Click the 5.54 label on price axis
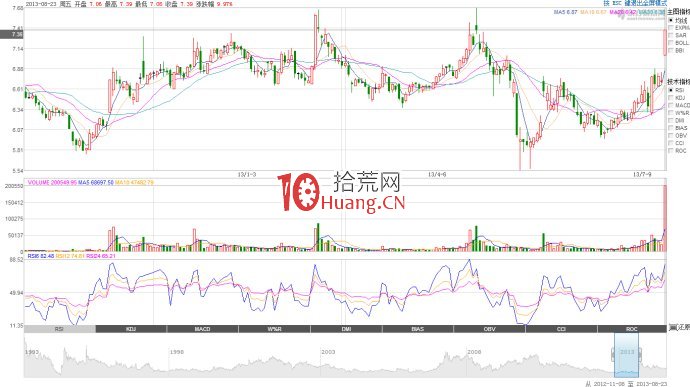Viewport: 690px width, 387px height. pyautogui.click(x=18, y=170)
